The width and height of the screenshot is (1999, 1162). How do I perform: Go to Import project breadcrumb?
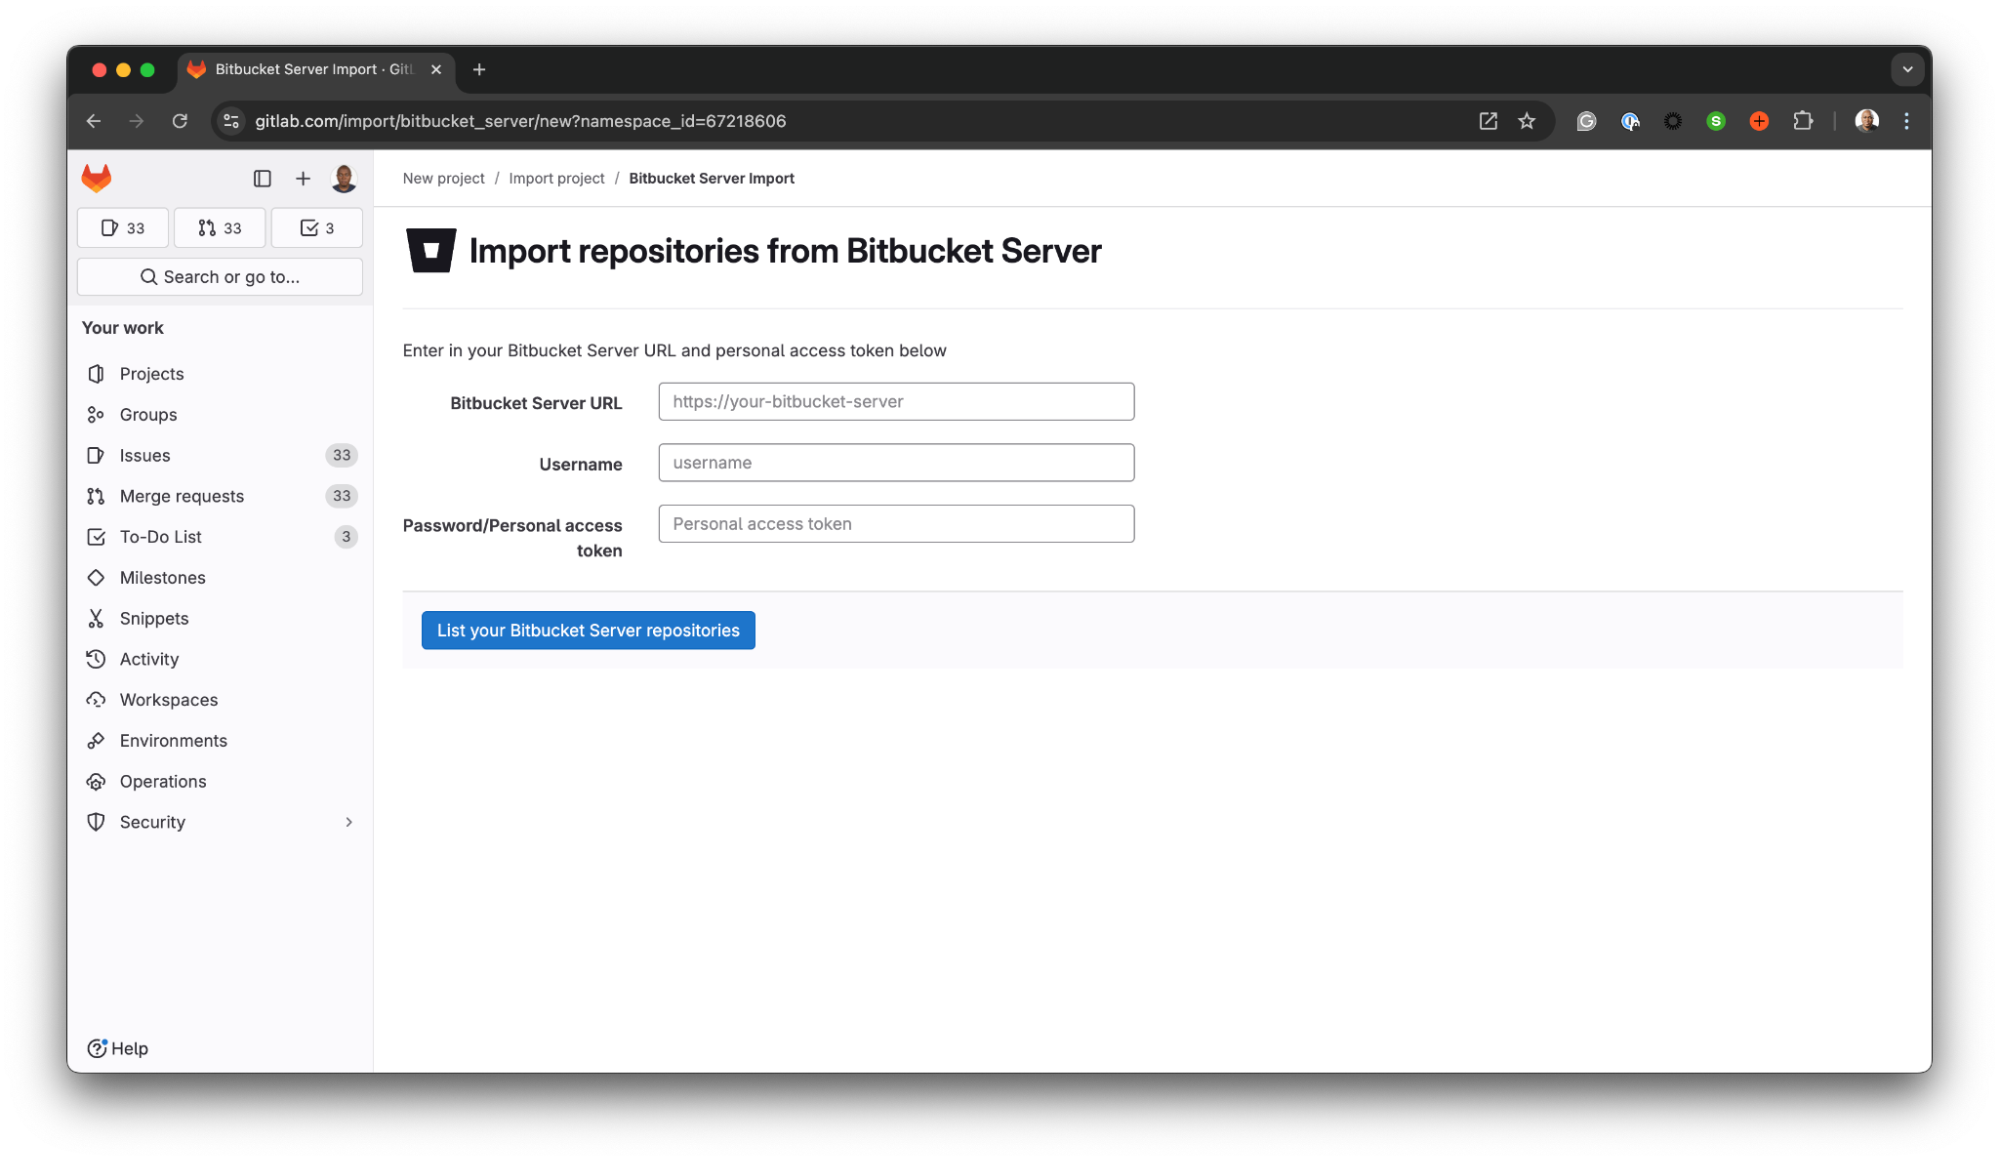pyautogui.click(x=557, y=179)
